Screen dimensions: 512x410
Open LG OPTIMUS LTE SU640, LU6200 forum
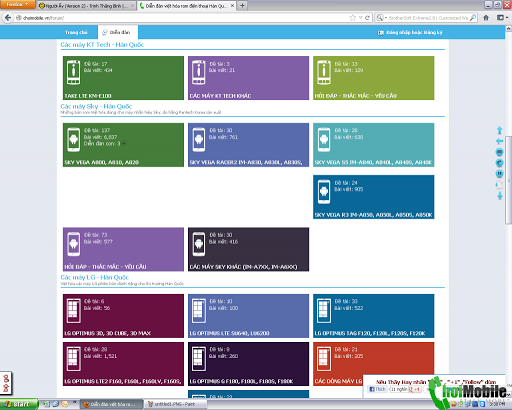coord(248,316)
